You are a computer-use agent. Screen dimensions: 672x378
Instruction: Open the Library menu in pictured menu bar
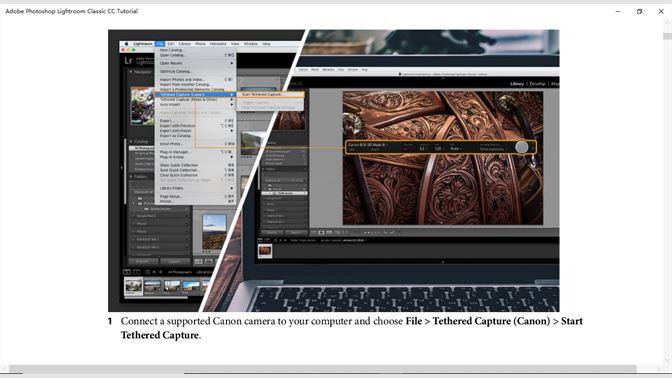pyautogui.click(x=185, y=44)
